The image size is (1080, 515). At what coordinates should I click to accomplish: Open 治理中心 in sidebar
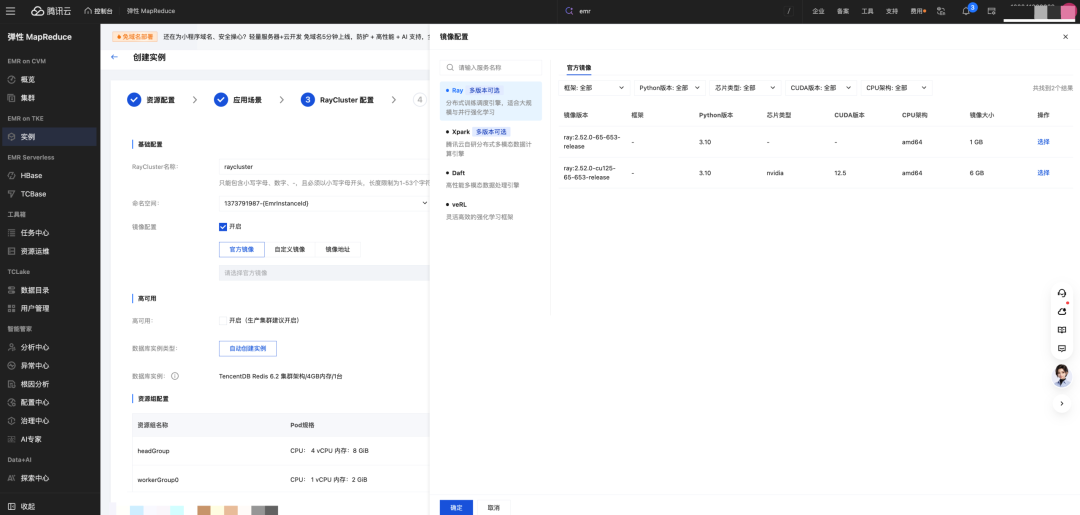point(34,421)
